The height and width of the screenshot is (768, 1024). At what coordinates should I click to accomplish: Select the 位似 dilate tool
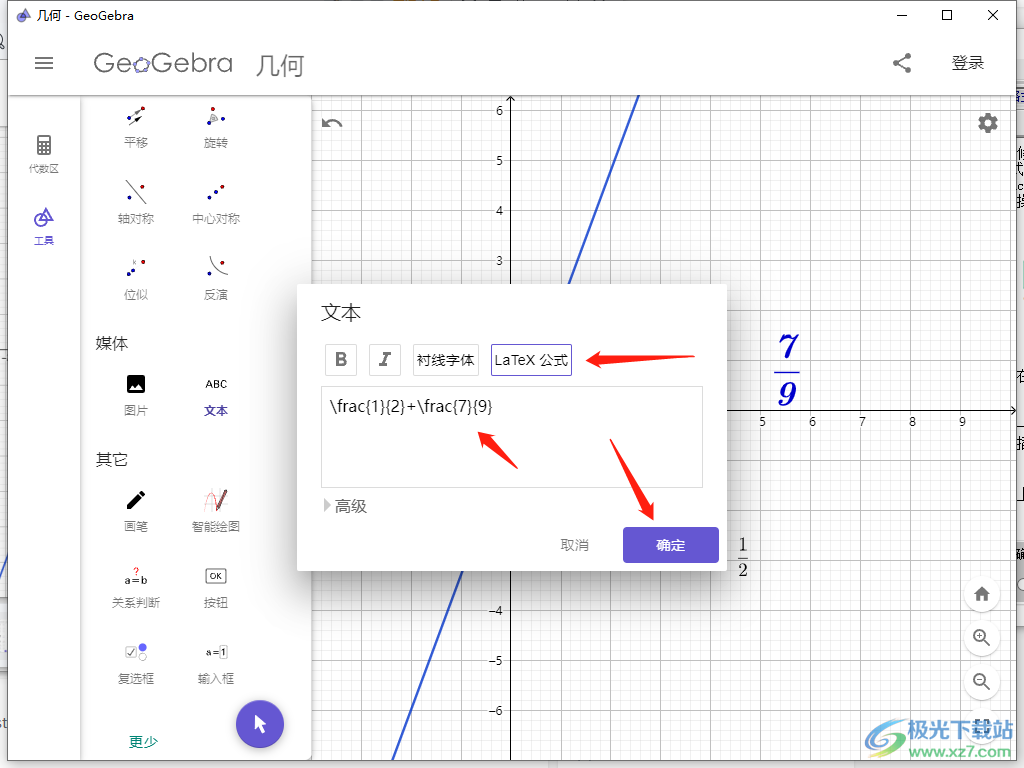point(136,279)
